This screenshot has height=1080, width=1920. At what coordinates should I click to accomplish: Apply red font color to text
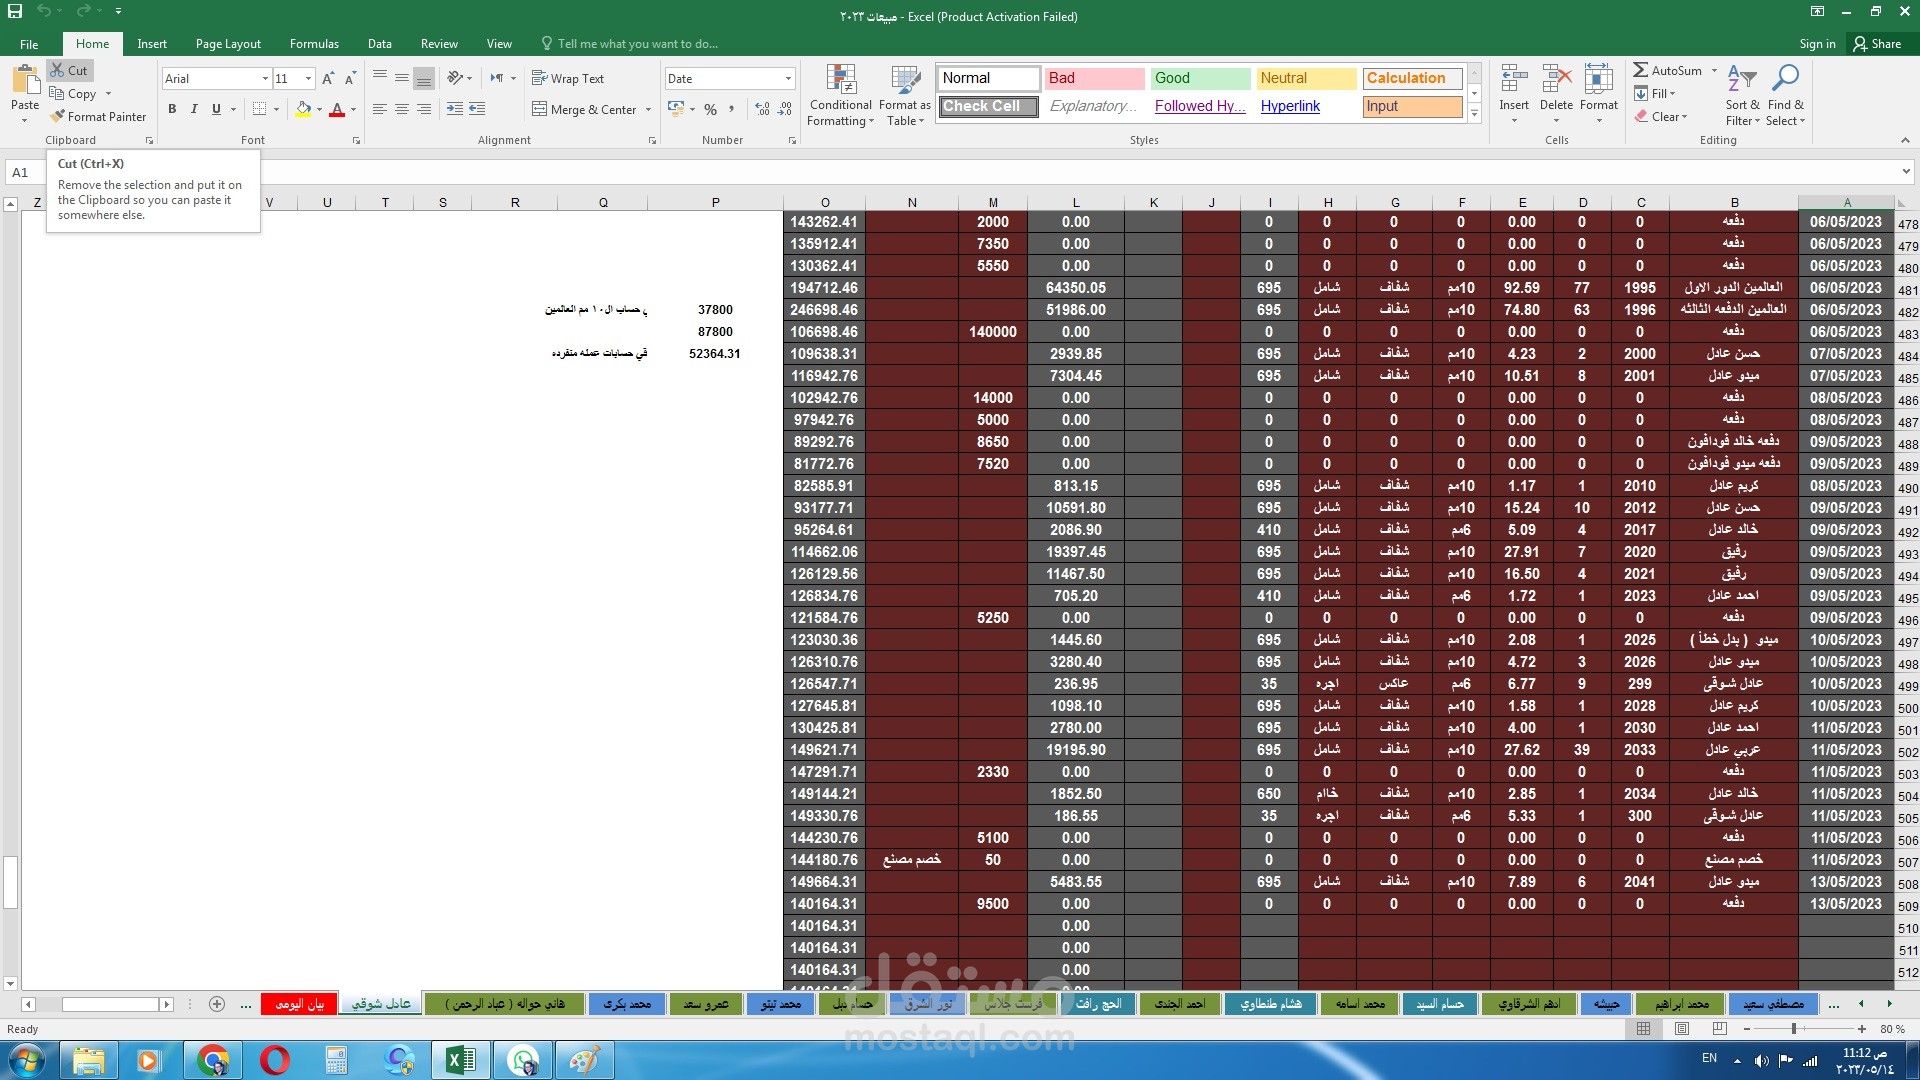(x=337, y=109)
